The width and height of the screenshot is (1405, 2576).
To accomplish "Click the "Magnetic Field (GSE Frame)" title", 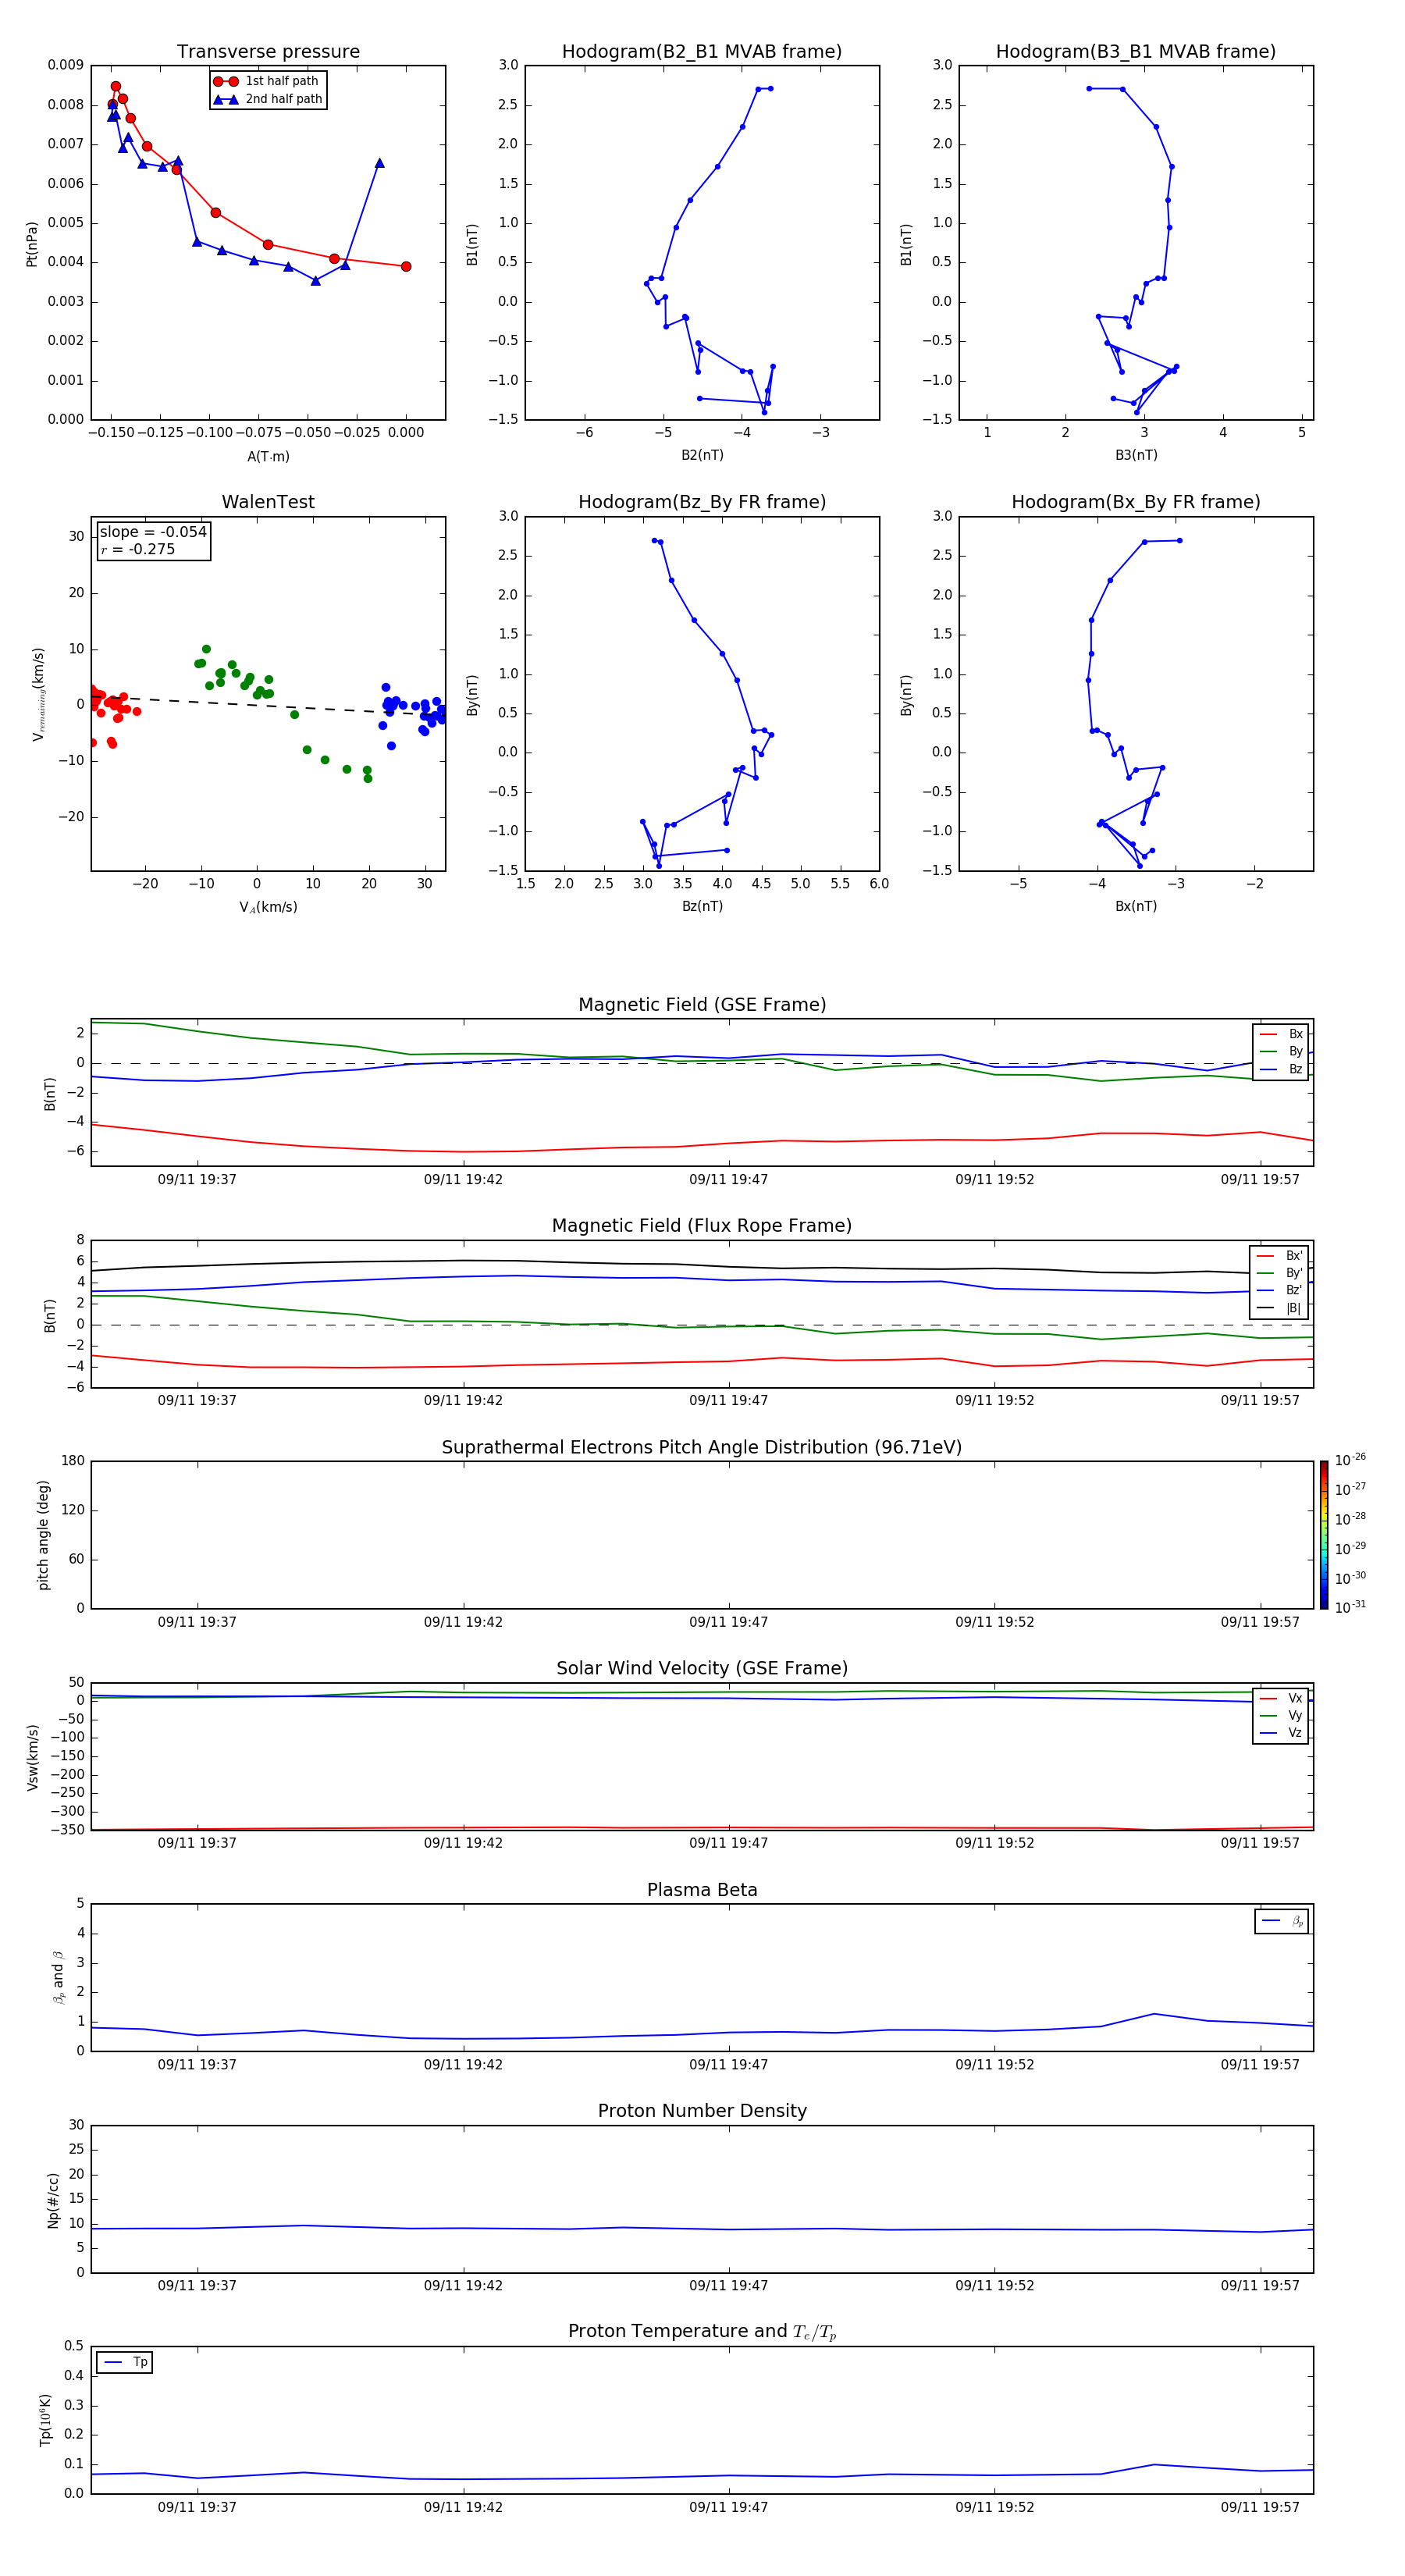I will (702, 1005).
